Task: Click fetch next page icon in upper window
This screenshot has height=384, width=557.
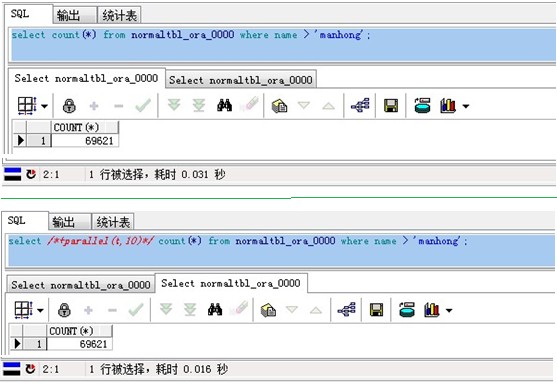Action: pos(174,106)
